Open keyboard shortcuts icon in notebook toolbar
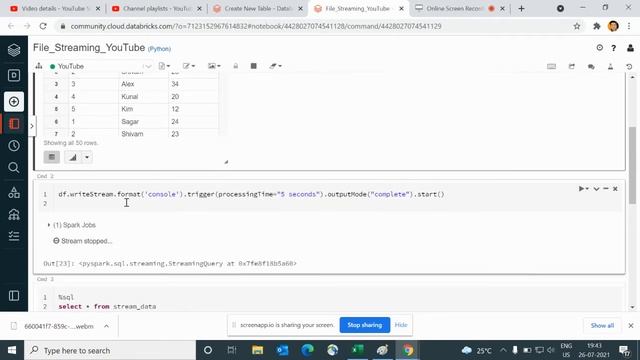640x360 pixels. [551, 66]
